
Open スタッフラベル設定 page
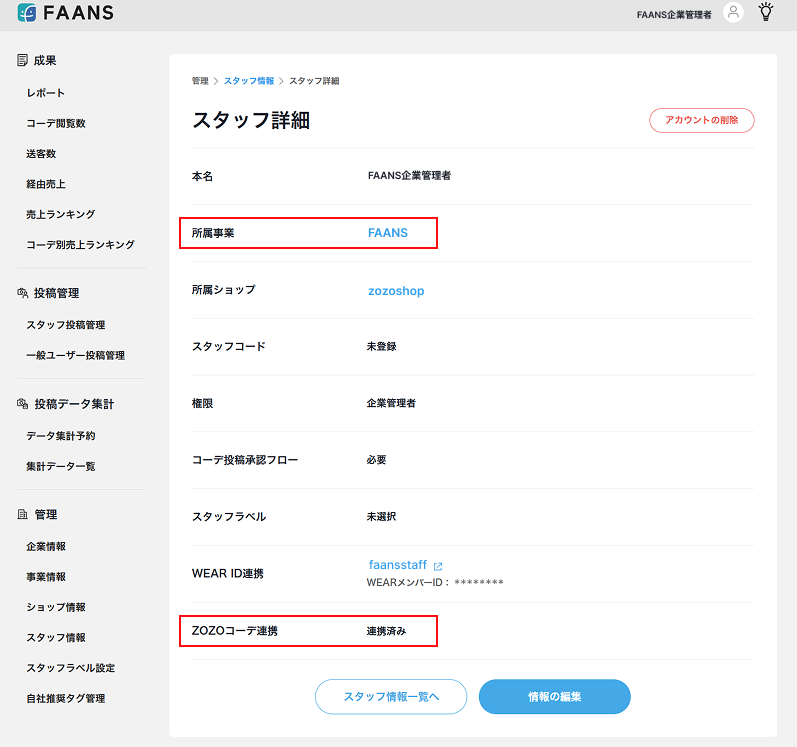(71, 668)
